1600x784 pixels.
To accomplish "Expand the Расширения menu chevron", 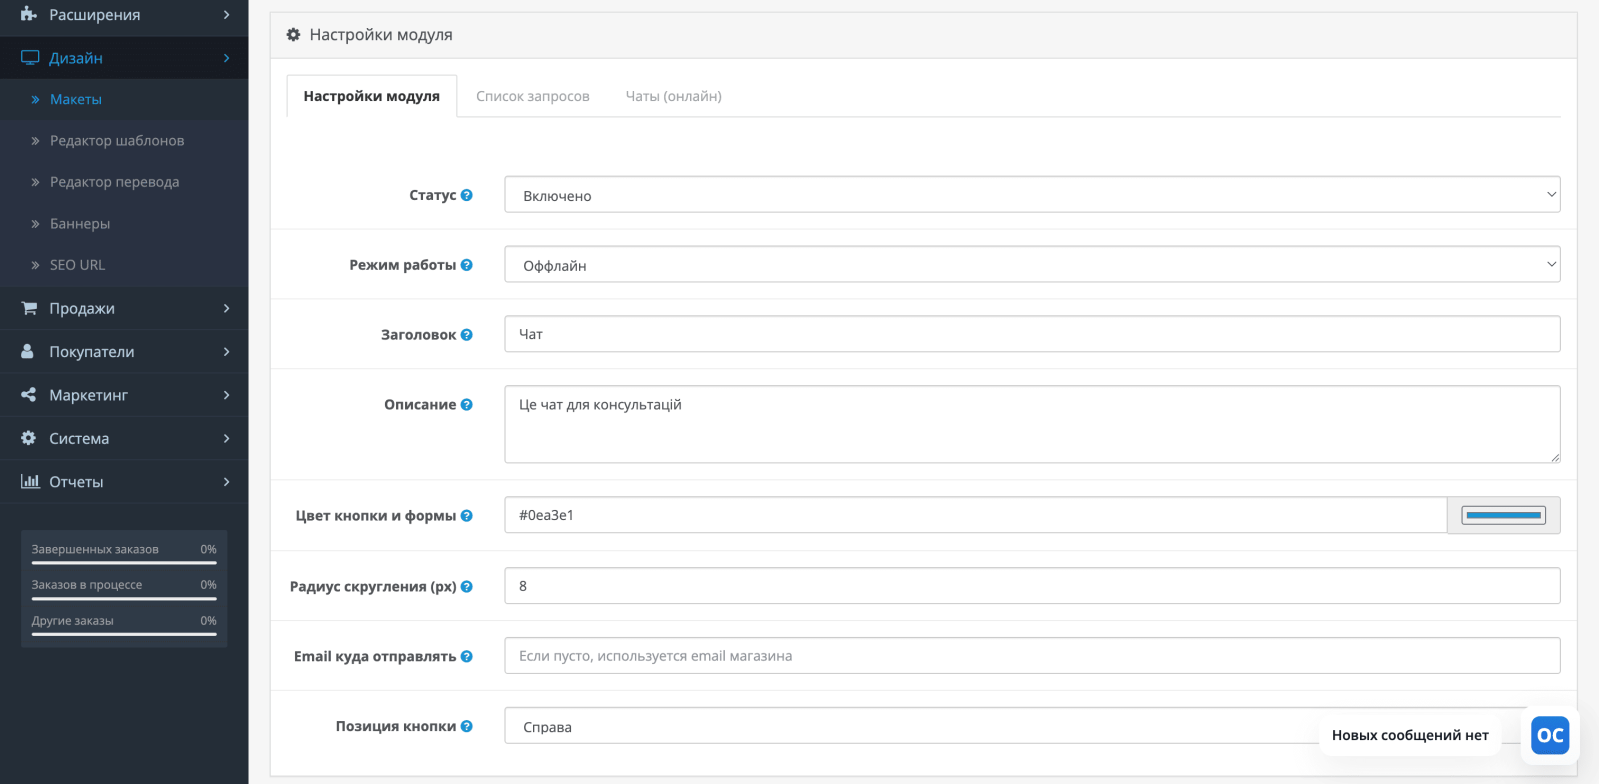I will click(x=227, y=14).
